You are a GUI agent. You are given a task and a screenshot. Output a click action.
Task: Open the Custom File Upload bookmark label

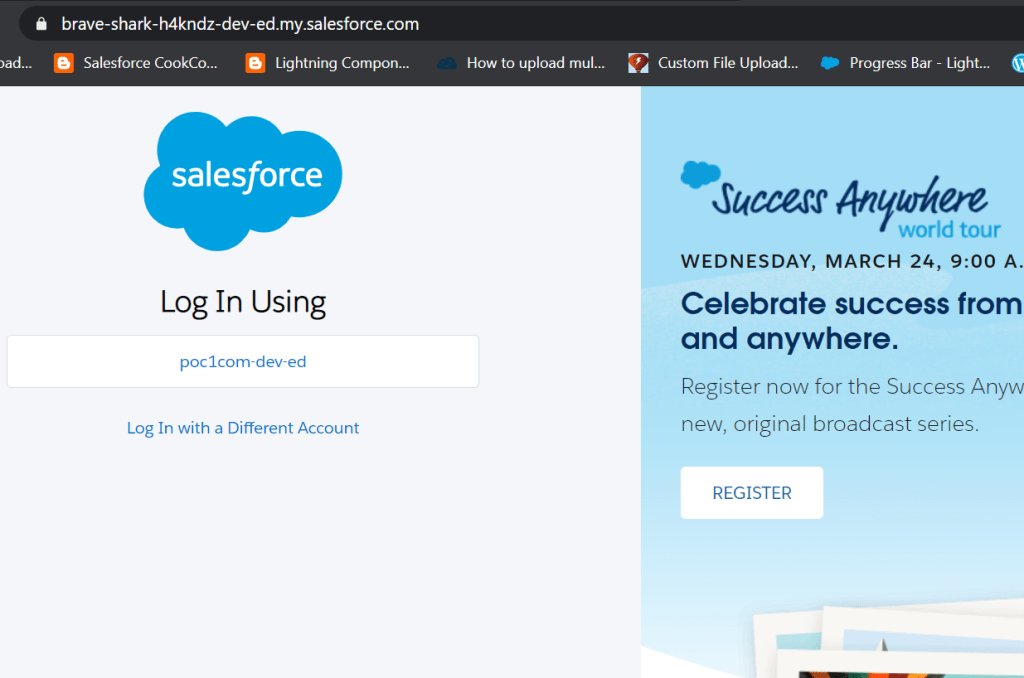coord(727,63)
